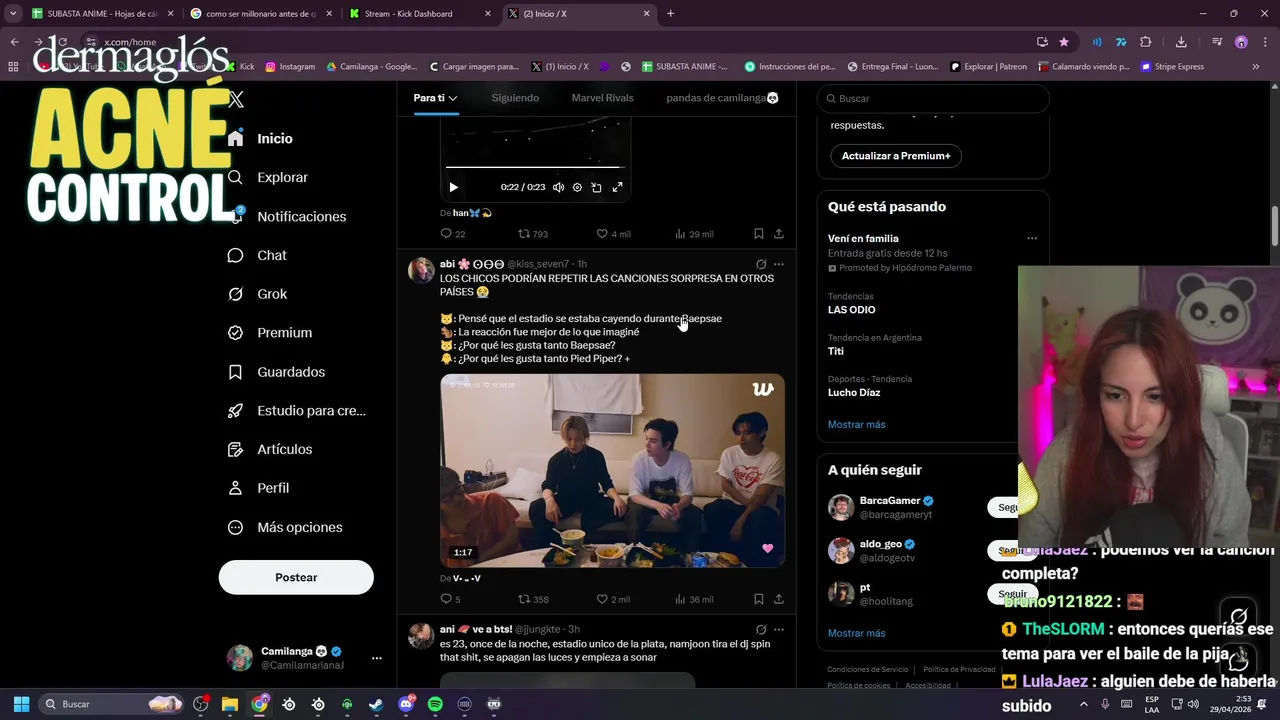The height and width of the screenshot is (720, 1280).
Task: Open video player settings gear
Action: pyautogui.click(x=577, y=187)
